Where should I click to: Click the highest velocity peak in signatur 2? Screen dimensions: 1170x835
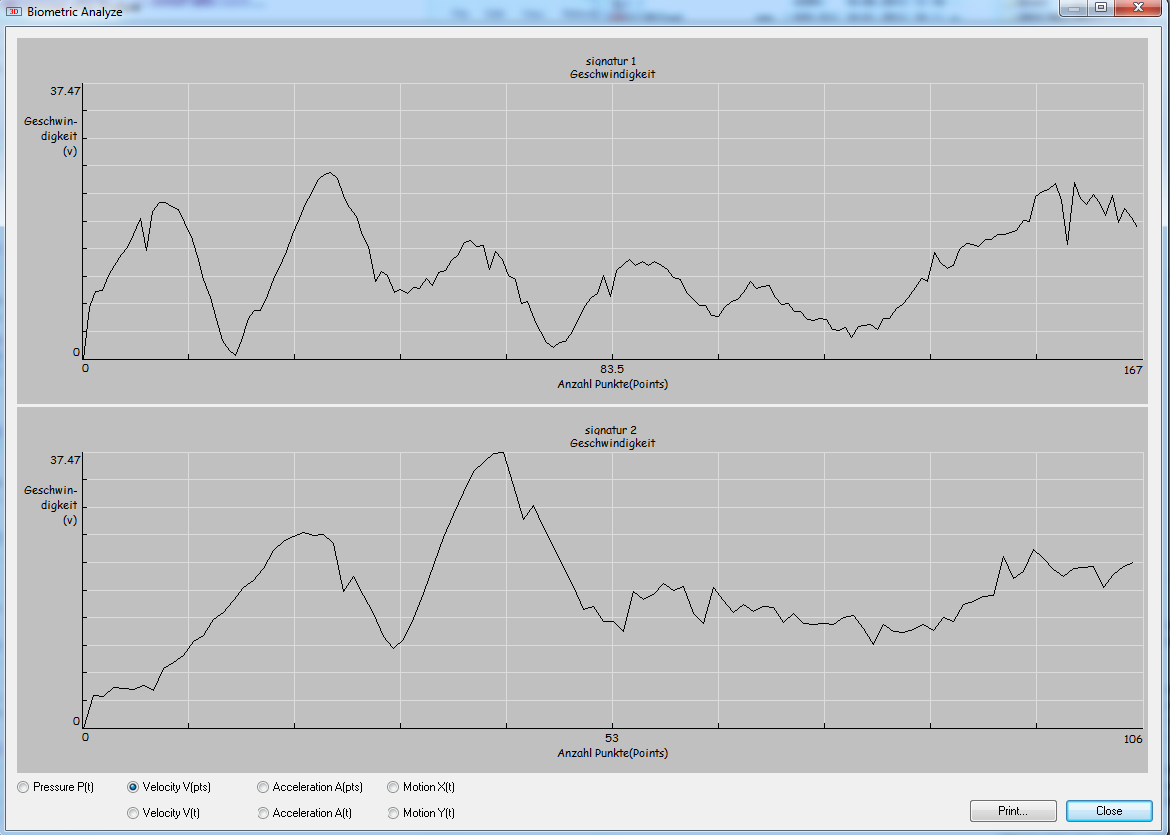point(501,452)
